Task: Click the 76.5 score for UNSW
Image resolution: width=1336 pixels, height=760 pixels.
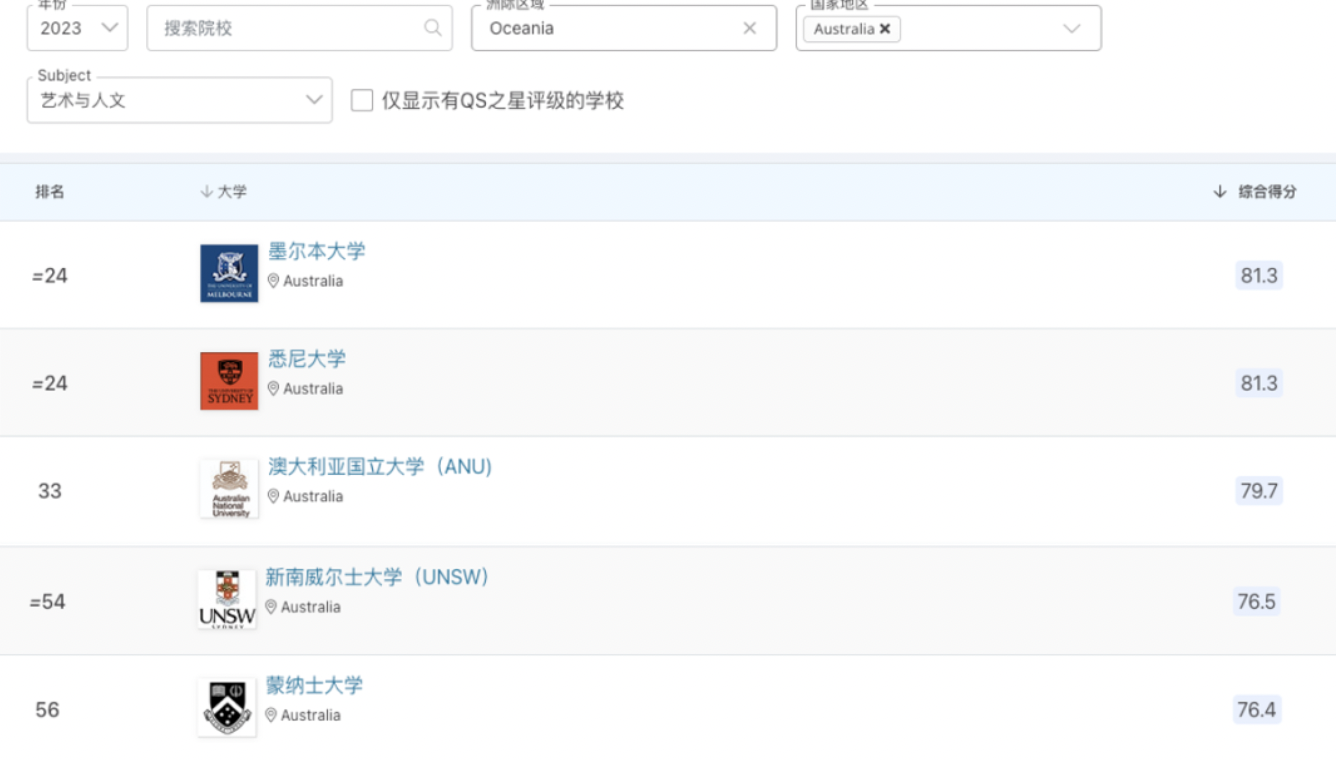Action: pyautogui.click(x=1257, y=601)
